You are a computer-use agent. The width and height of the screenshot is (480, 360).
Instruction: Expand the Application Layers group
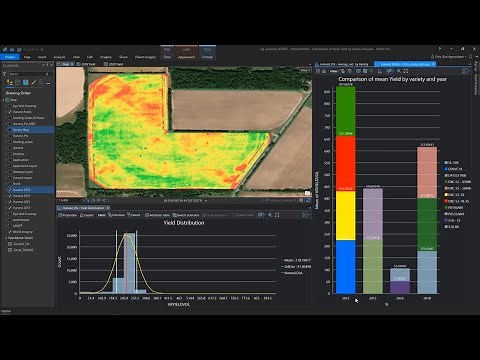(x=6, y=166)
